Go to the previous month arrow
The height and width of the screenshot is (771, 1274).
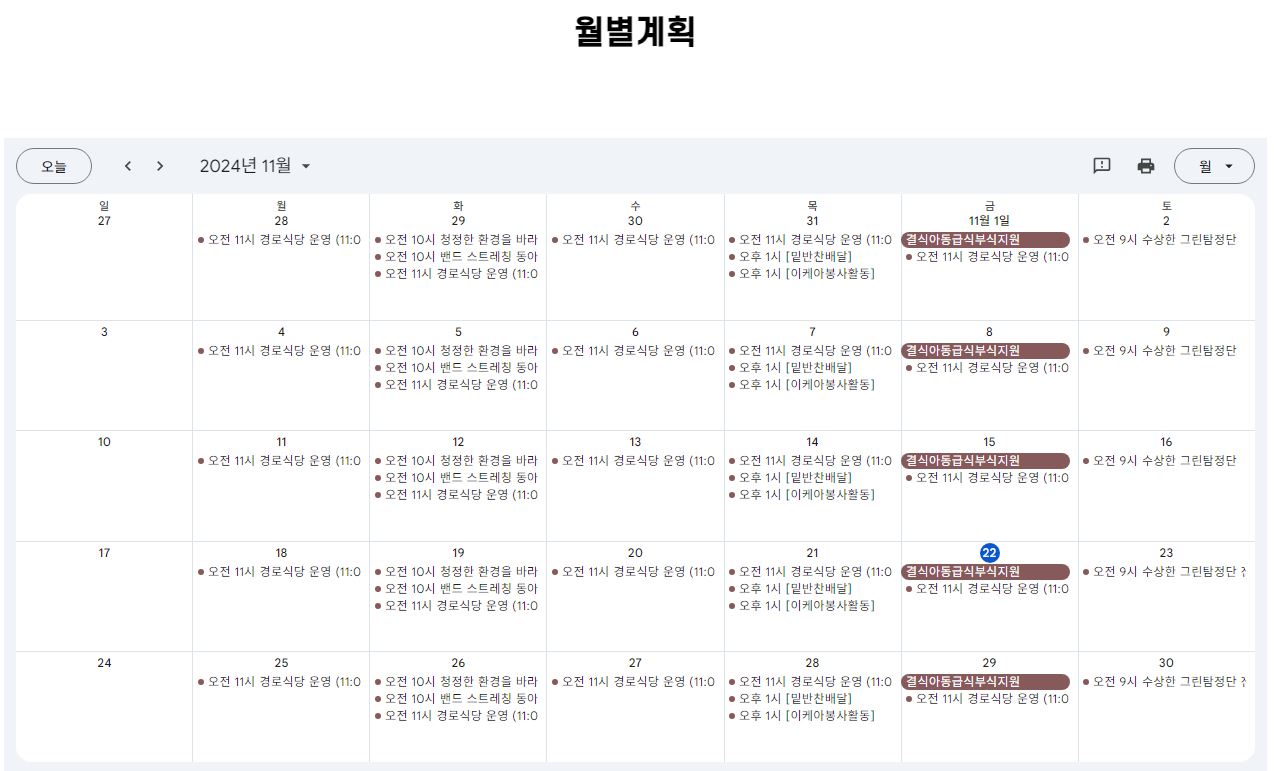tap(128, 166)
